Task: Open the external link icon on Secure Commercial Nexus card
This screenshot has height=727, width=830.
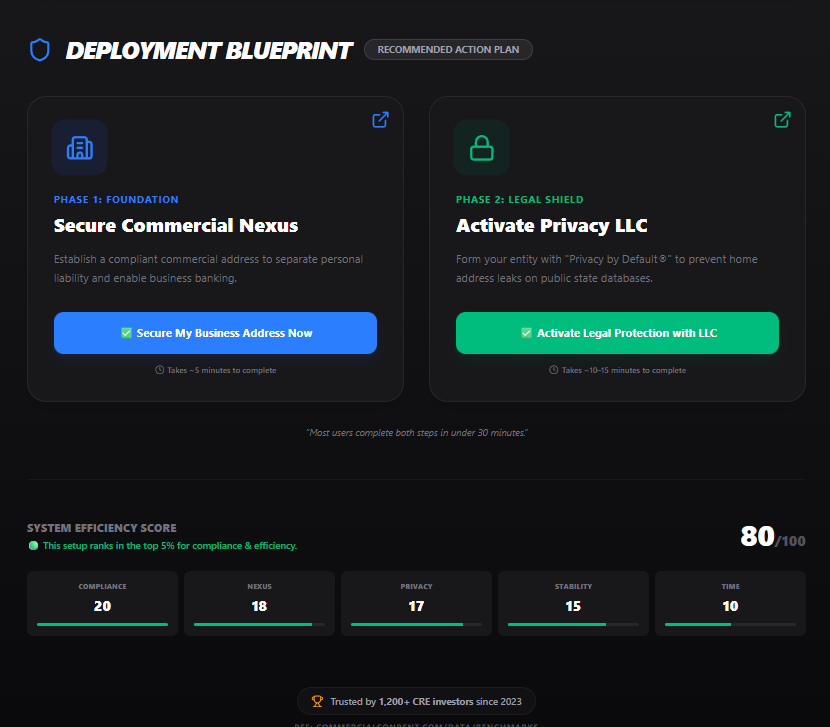Action: click(380, 119)
